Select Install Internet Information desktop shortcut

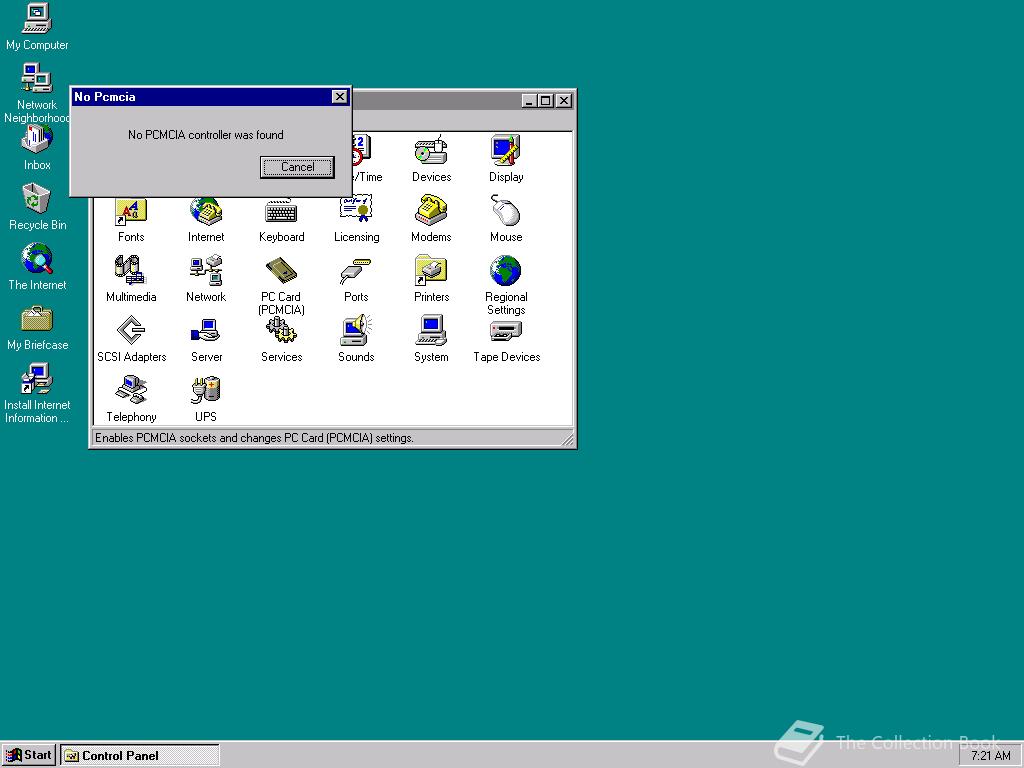tap(37, 394)
